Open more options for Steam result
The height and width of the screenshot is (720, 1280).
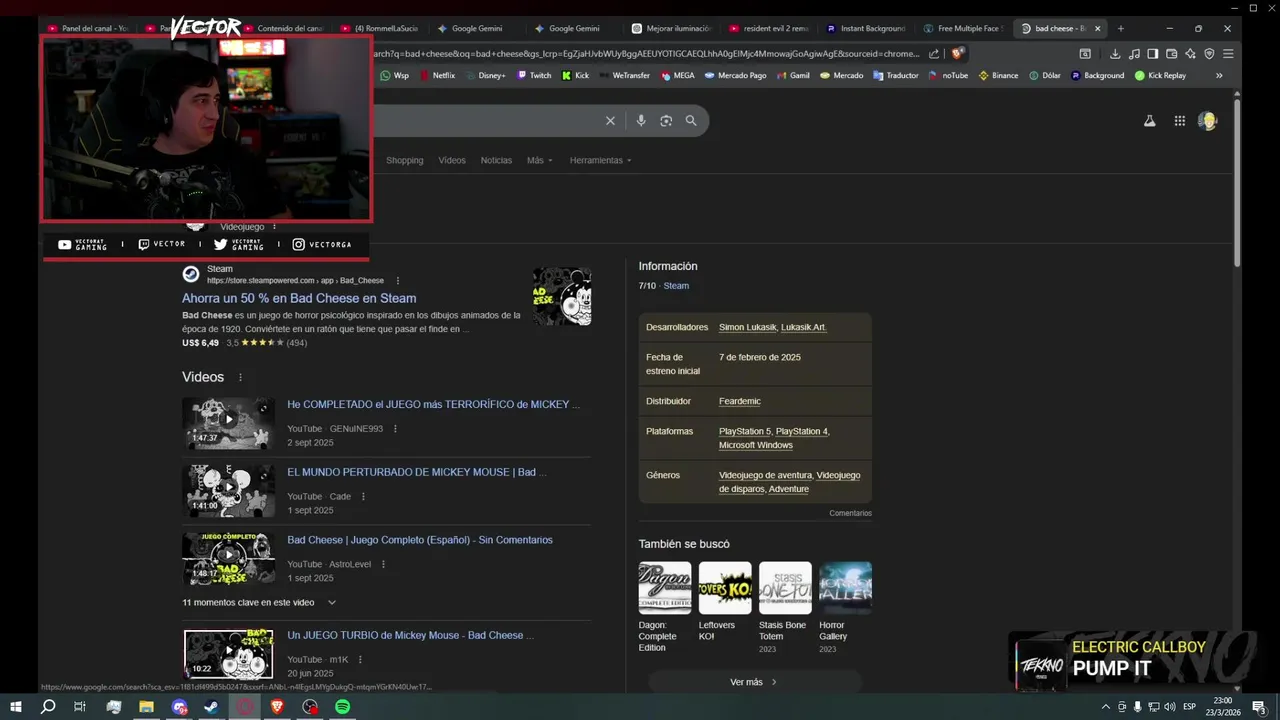click(398, 281)
